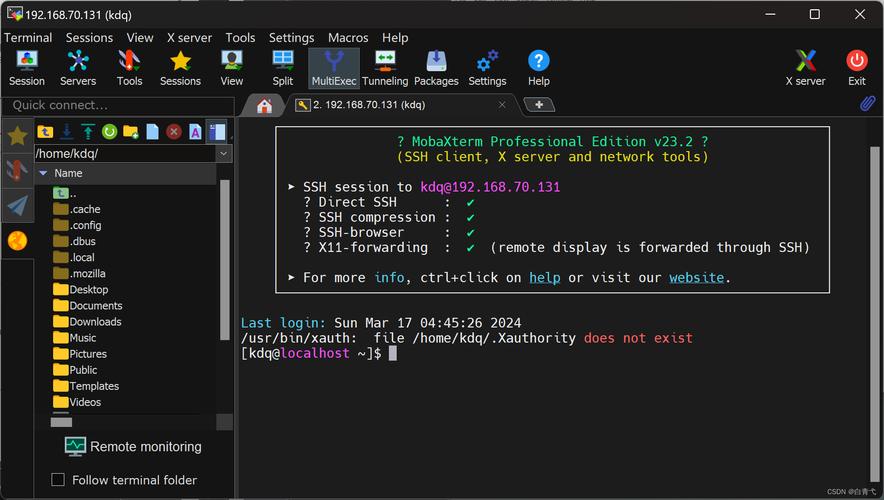This screenshot has width=884, height=500.
Task: Open the remote path dropdown
Action: click(223, 153)
